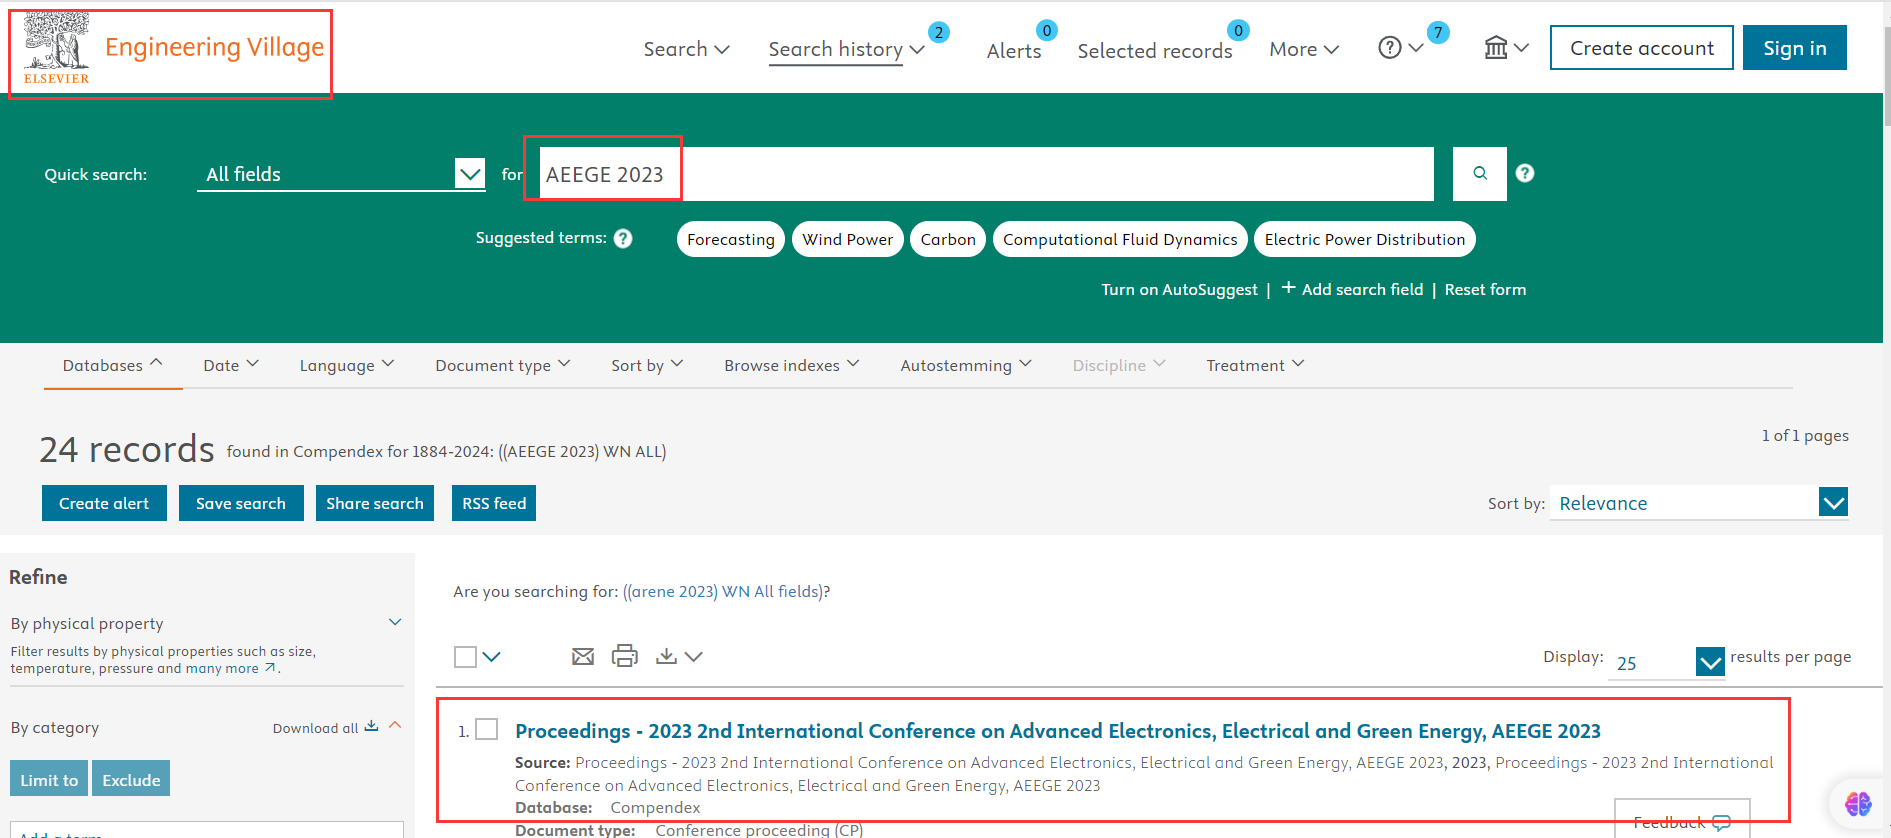
Task: Open the Search menu
Action: click(x=686, y=49)
